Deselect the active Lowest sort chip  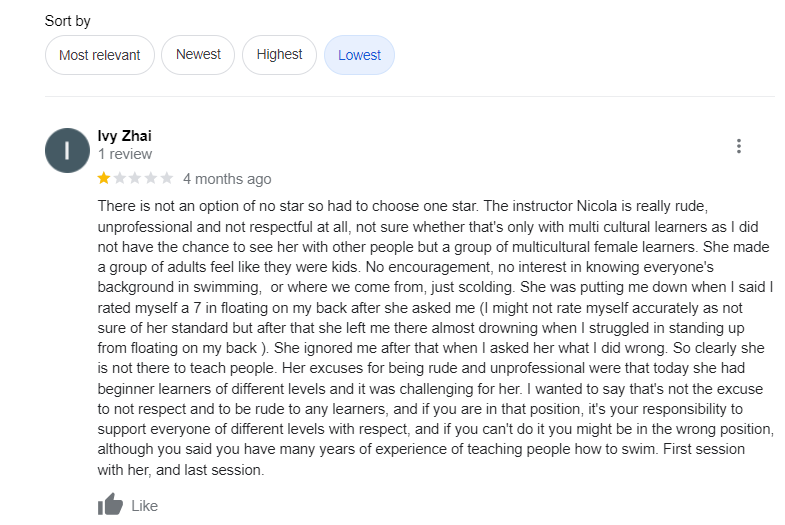pyautogui.click(x=359, y=55)
